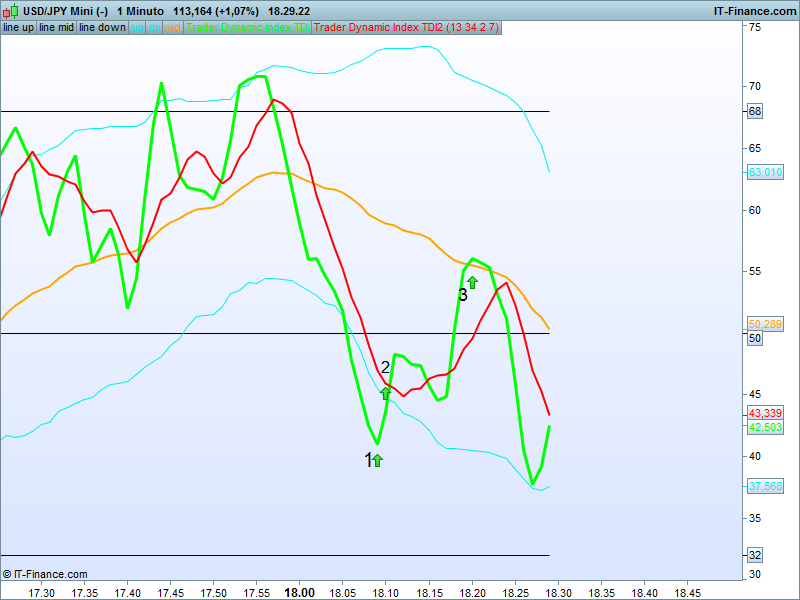Click the 18.30 time axis label
Image resolution: width=800 pixels, height=600 pixels.
[558, 593]
